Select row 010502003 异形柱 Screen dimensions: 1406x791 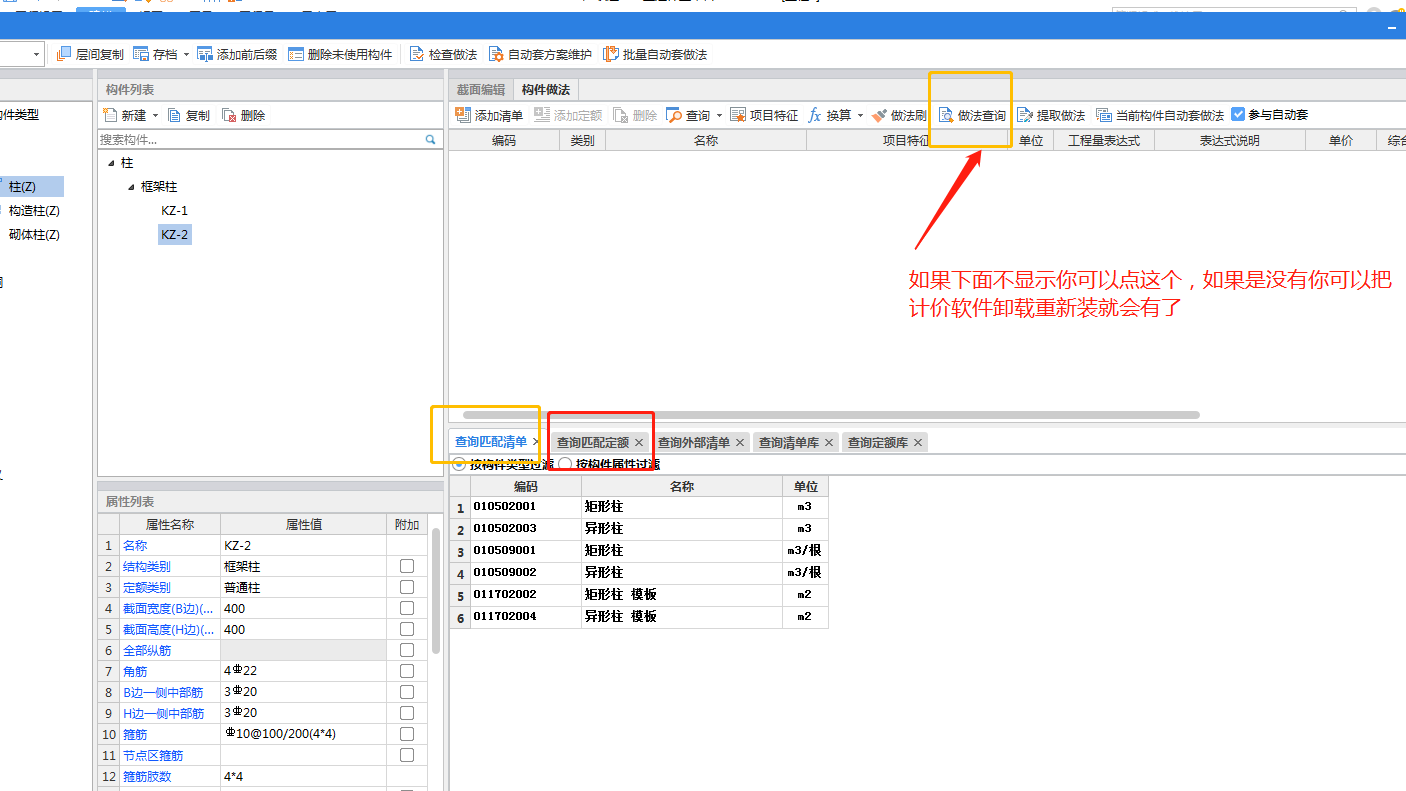coord(639,528)
